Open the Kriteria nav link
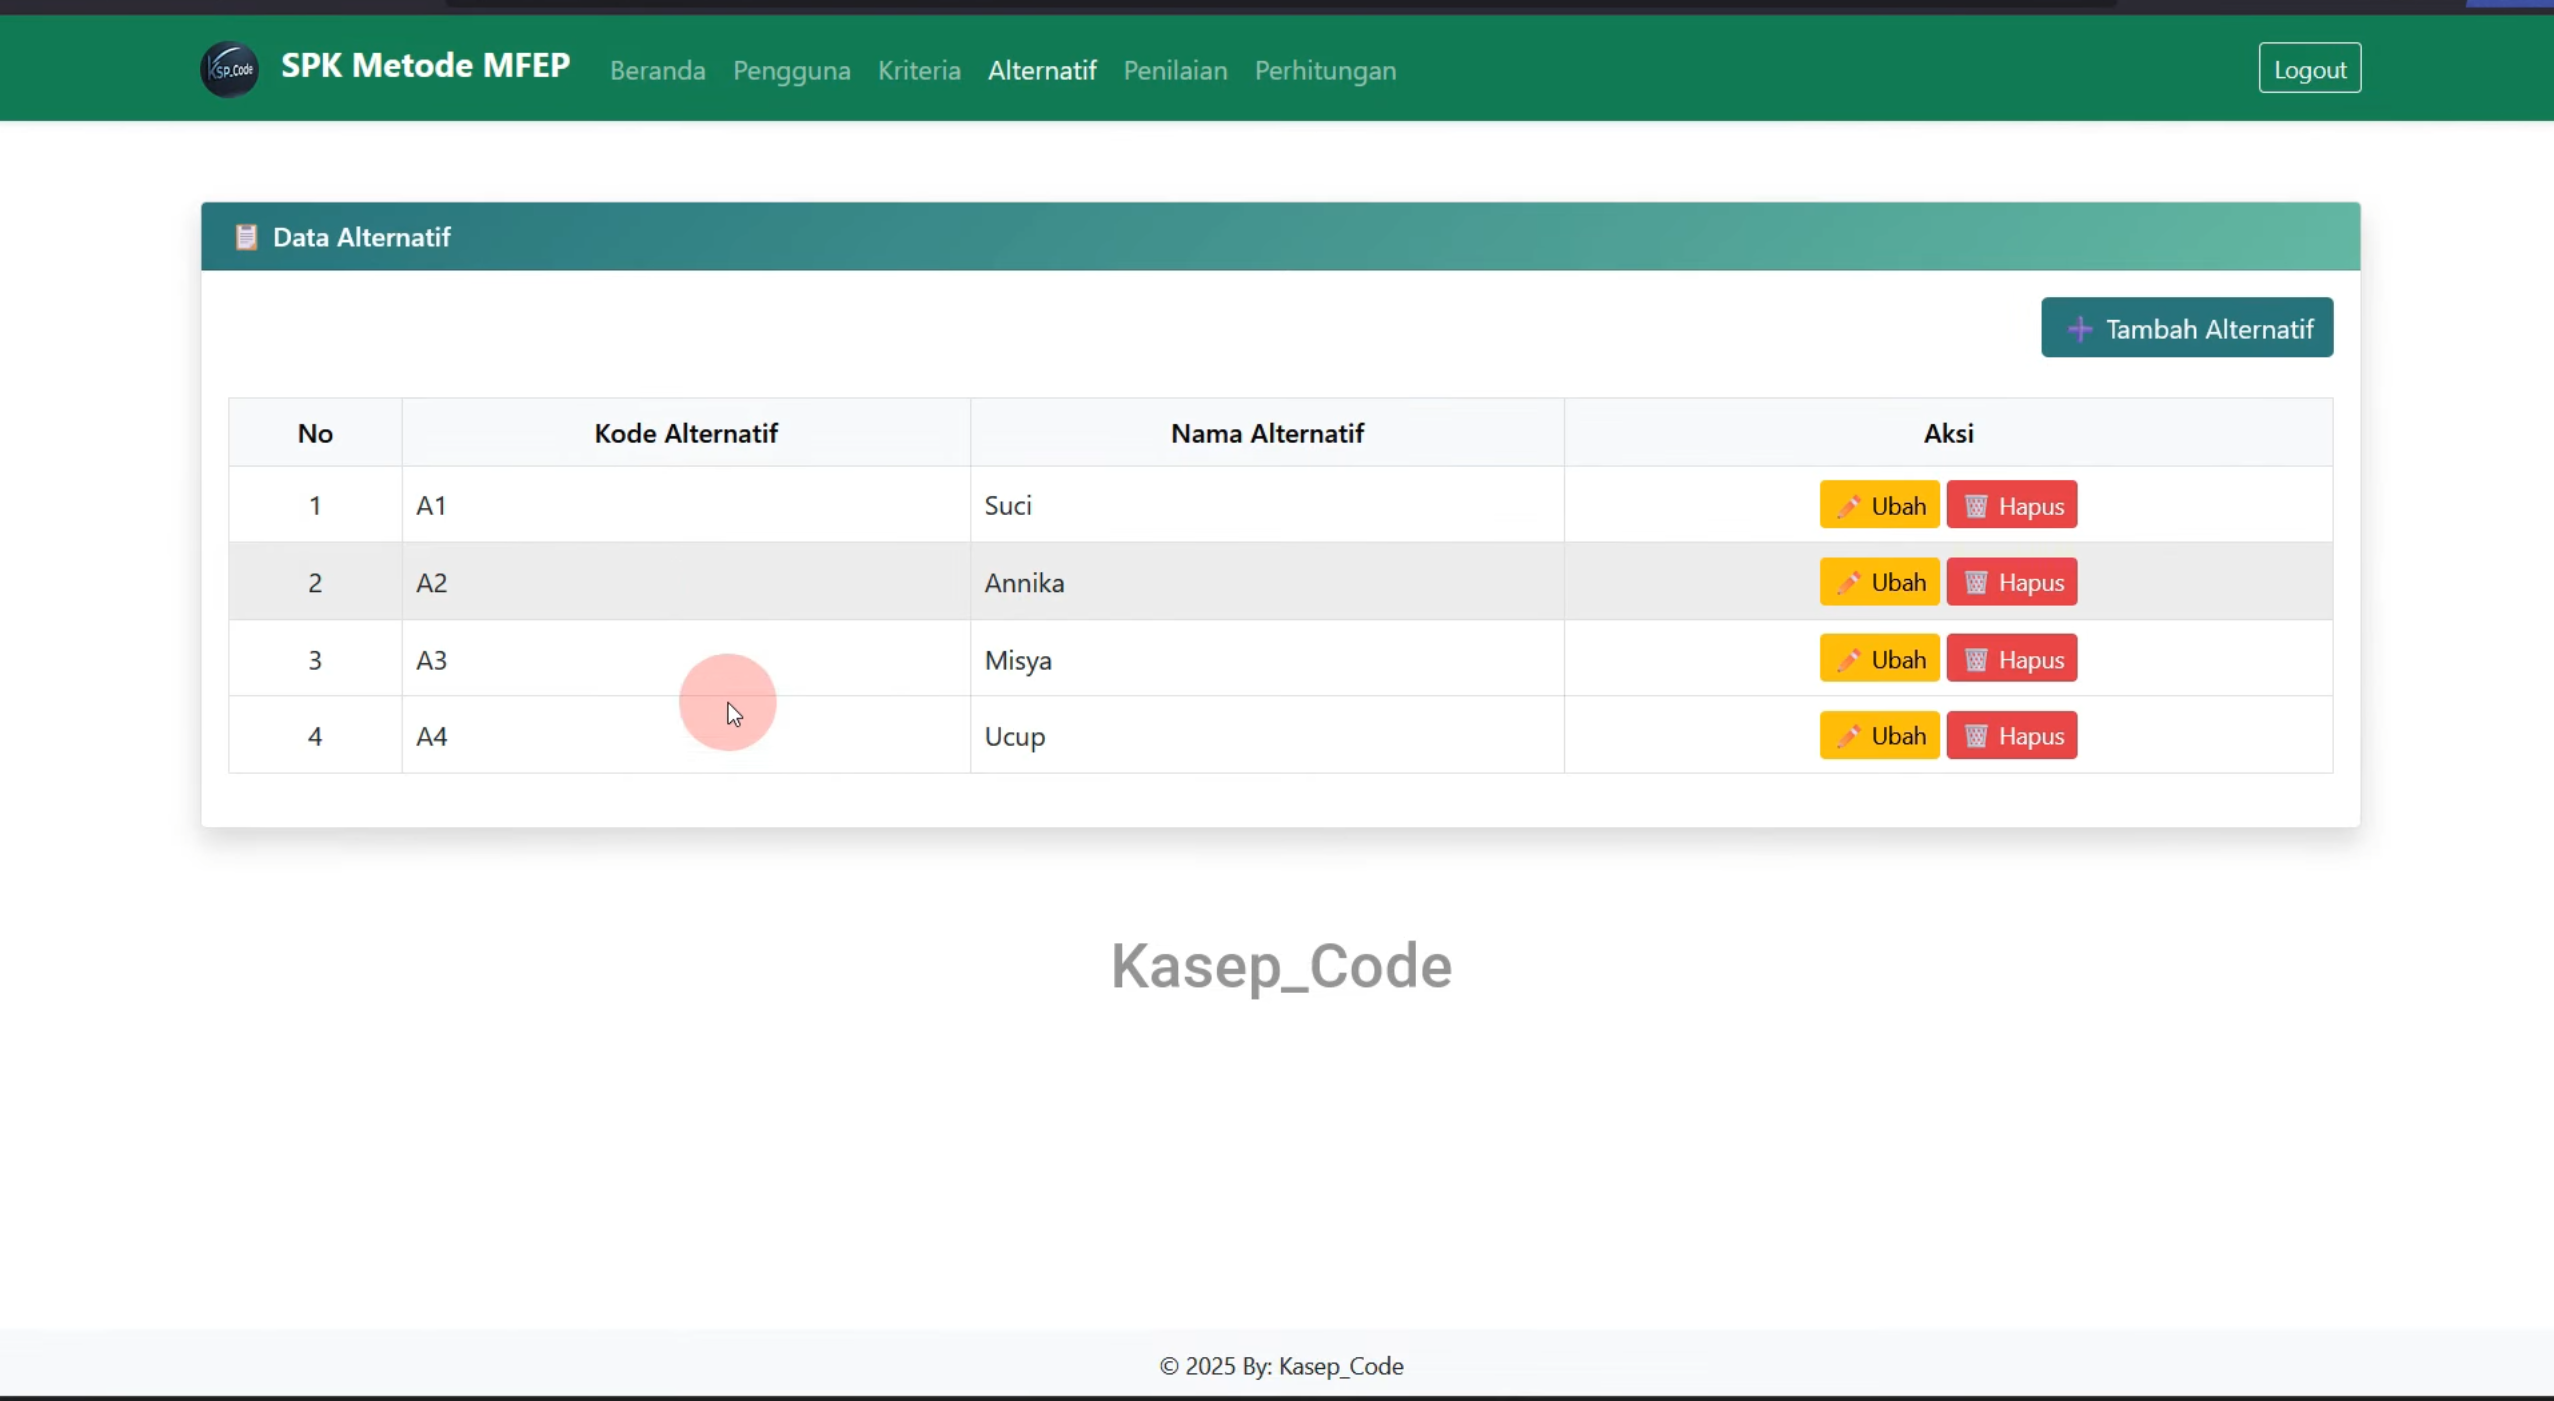 point(919,70)
